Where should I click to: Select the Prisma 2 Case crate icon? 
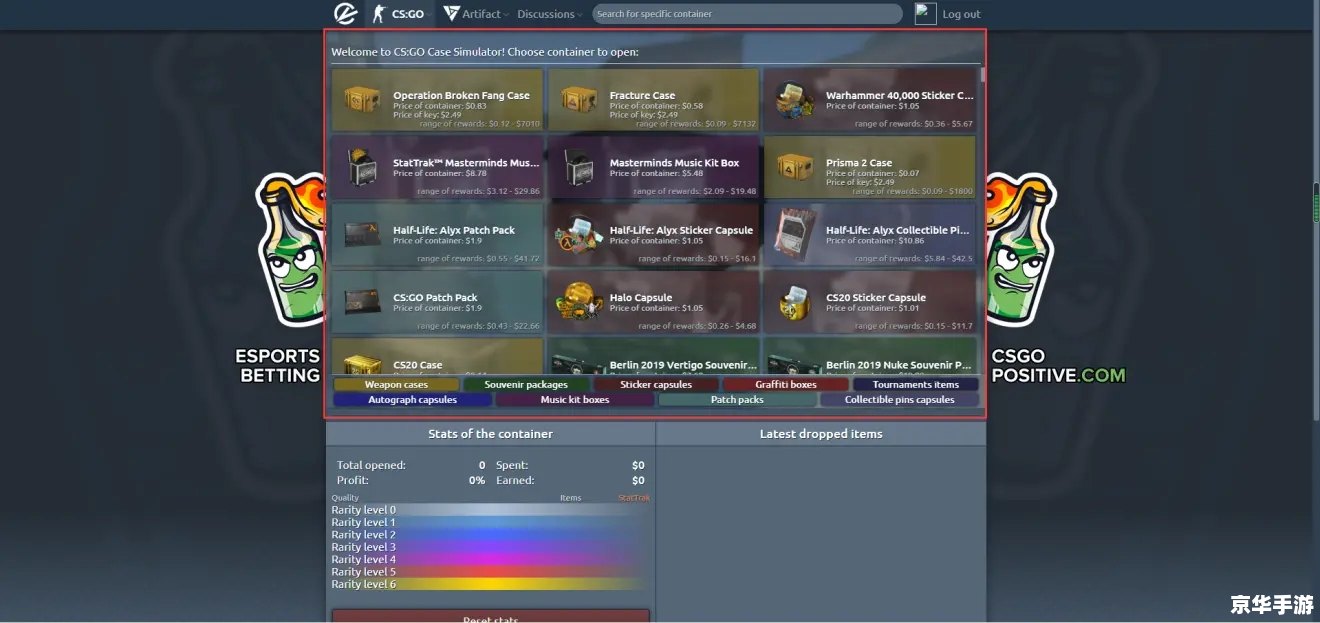coord(794,166)
